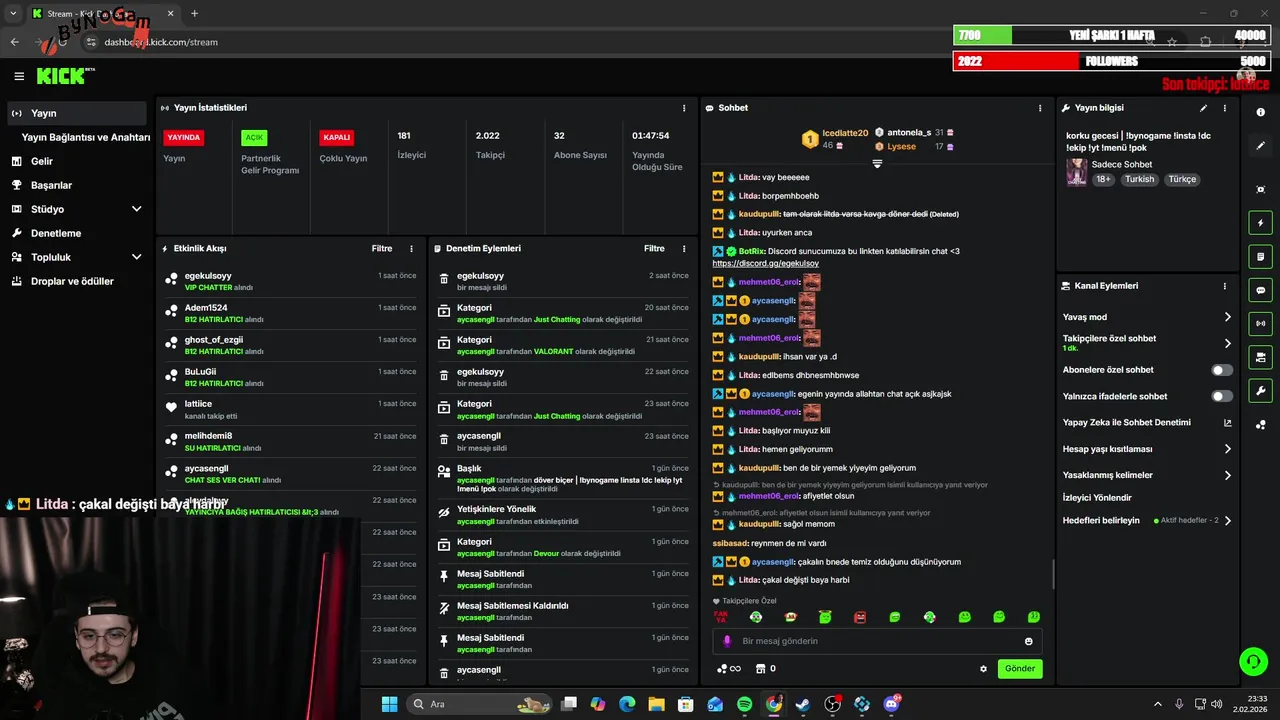Insert the red FAKYA emote

720,618
